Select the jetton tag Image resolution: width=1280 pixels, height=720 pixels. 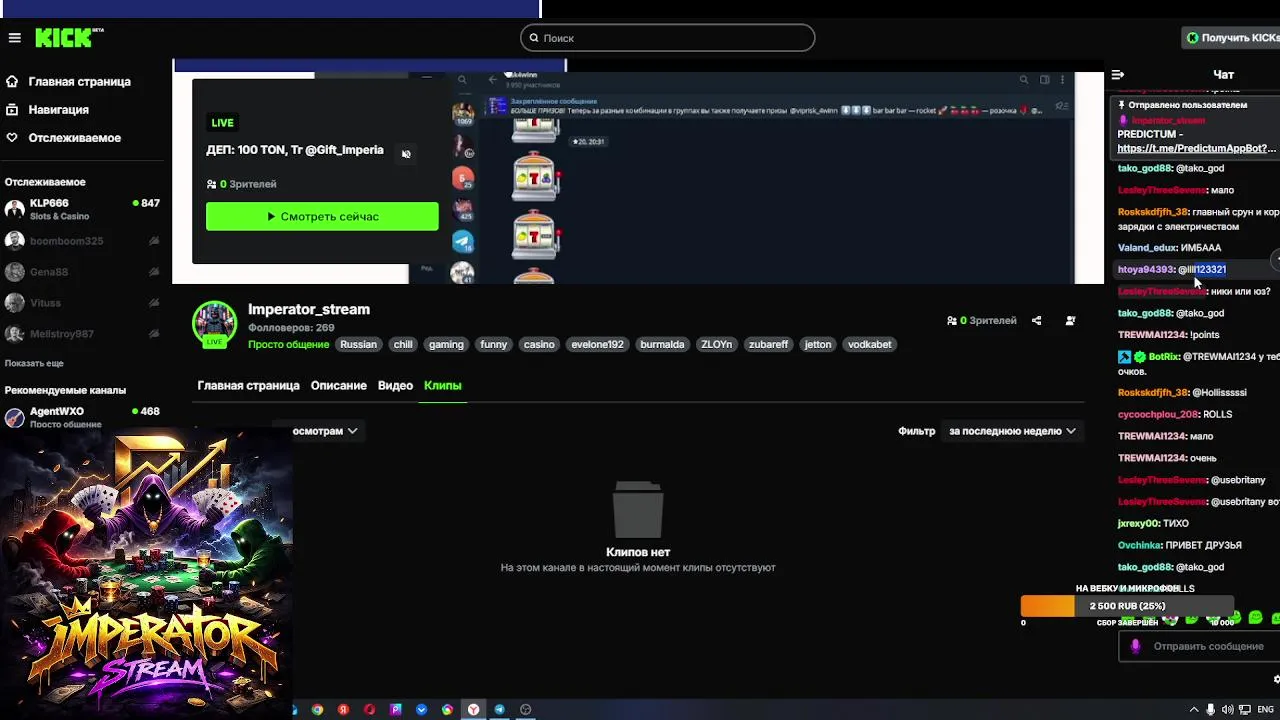[818, 344]
